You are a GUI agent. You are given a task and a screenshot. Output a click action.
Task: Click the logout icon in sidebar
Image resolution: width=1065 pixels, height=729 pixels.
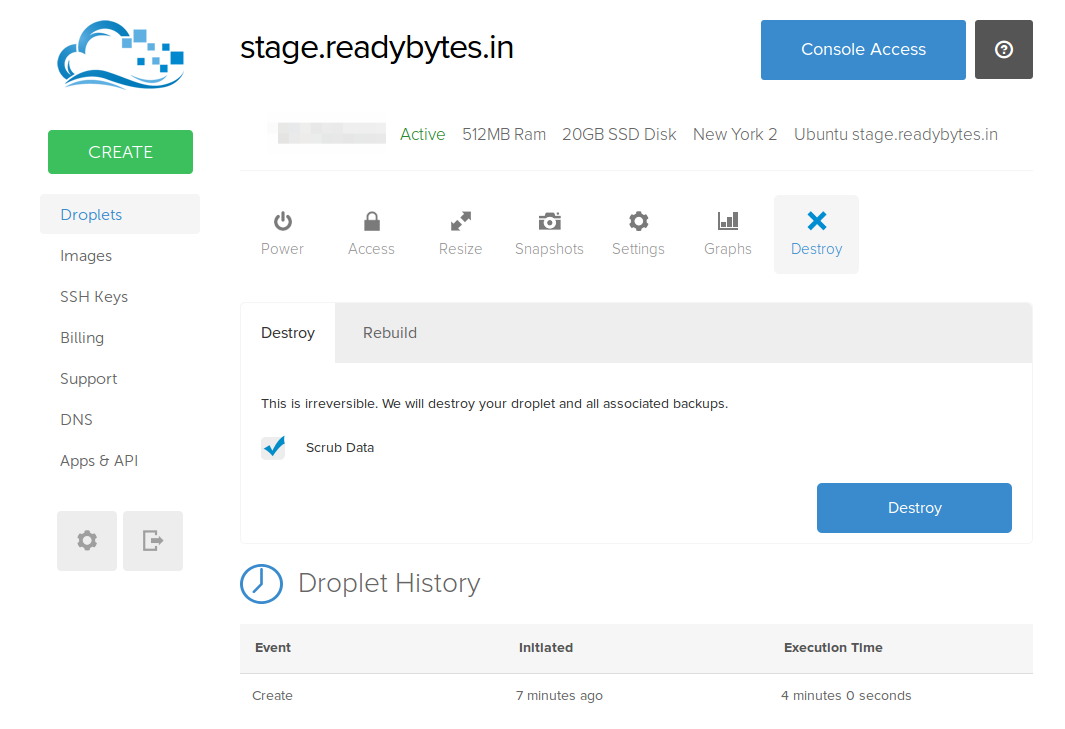(x=153, y=541)
